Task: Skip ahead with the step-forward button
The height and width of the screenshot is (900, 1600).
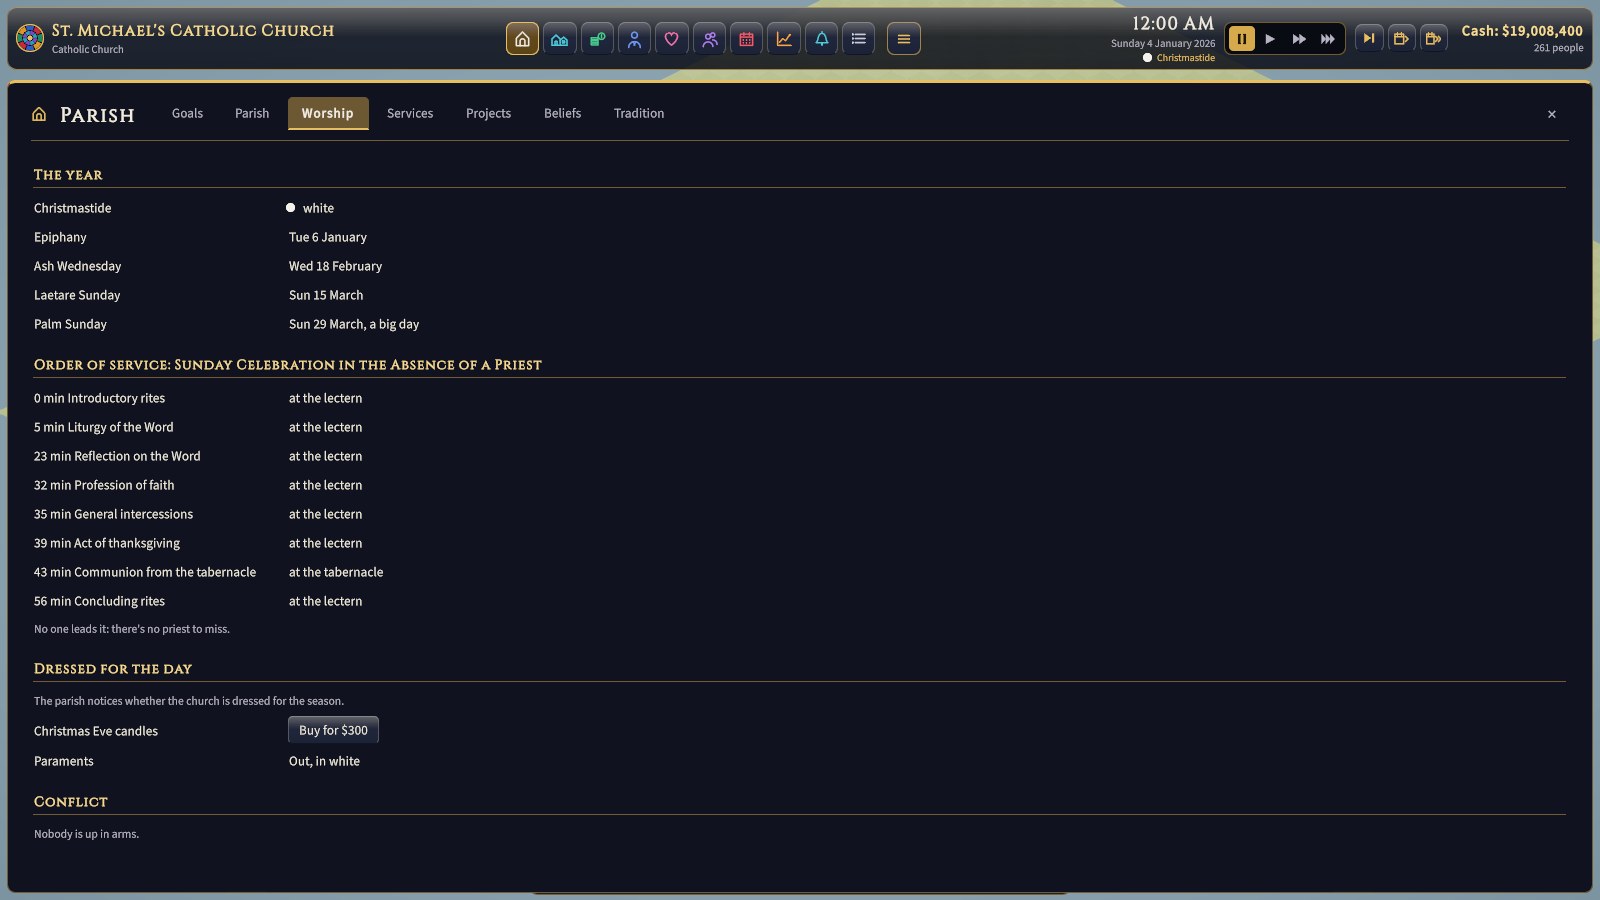Action: [1369, 39]
